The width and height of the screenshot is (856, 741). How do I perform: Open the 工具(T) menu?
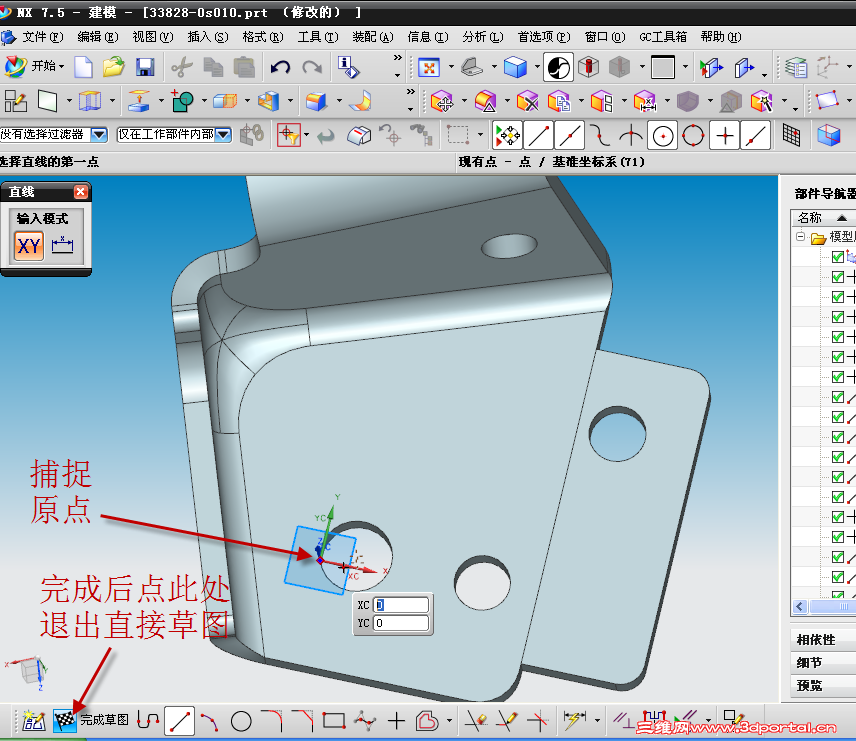(x=318, y=37)
